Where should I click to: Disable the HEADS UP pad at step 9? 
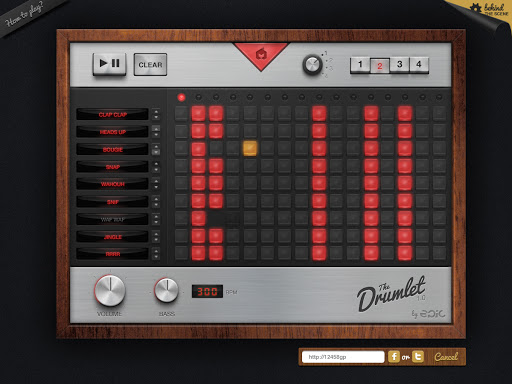tap(319, 131)
